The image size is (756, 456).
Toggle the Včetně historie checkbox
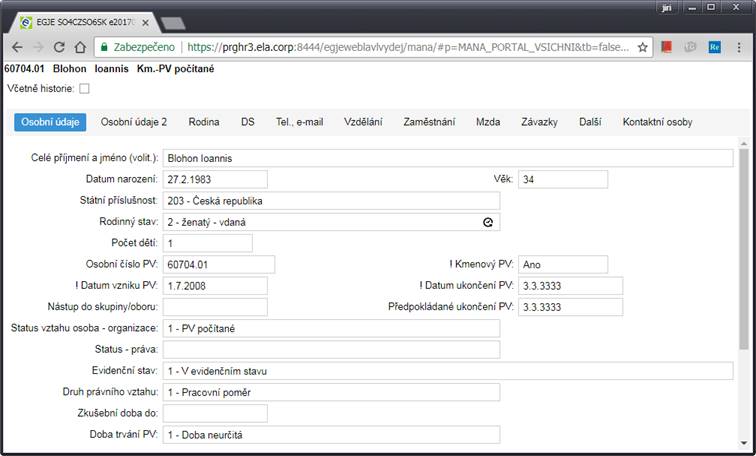(84, 89)
